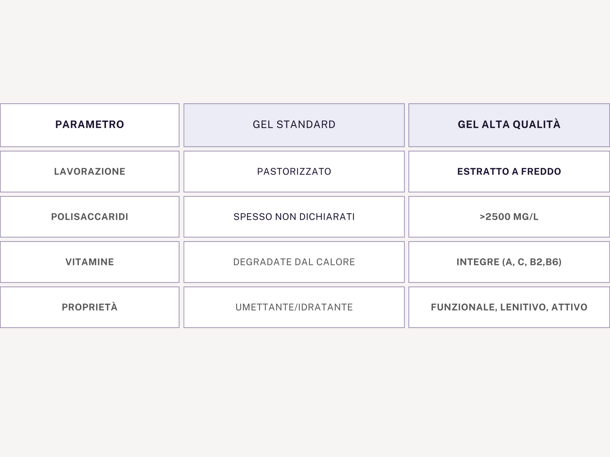Select the DEGRADATE DAL CALORE cell
This screenshot has height=457, width=610.
point(294,262)
